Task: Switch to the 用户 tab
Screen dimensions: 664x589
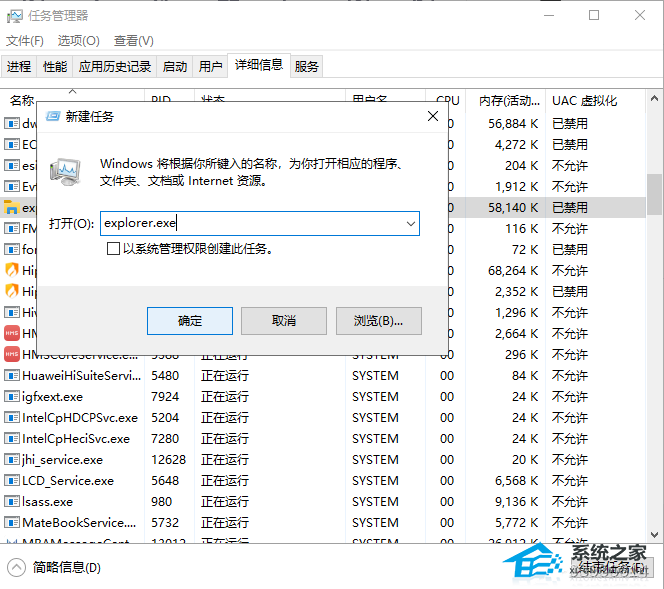Action: [210, 66]
